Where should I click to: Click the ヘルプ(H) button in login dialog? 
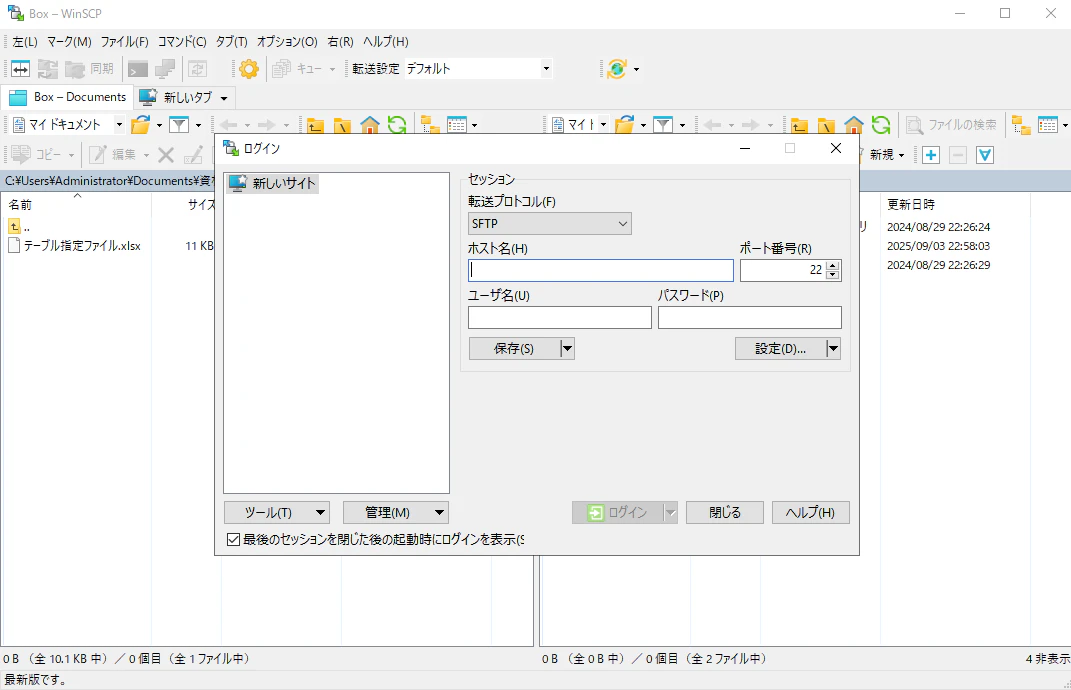tap(811, 512)
